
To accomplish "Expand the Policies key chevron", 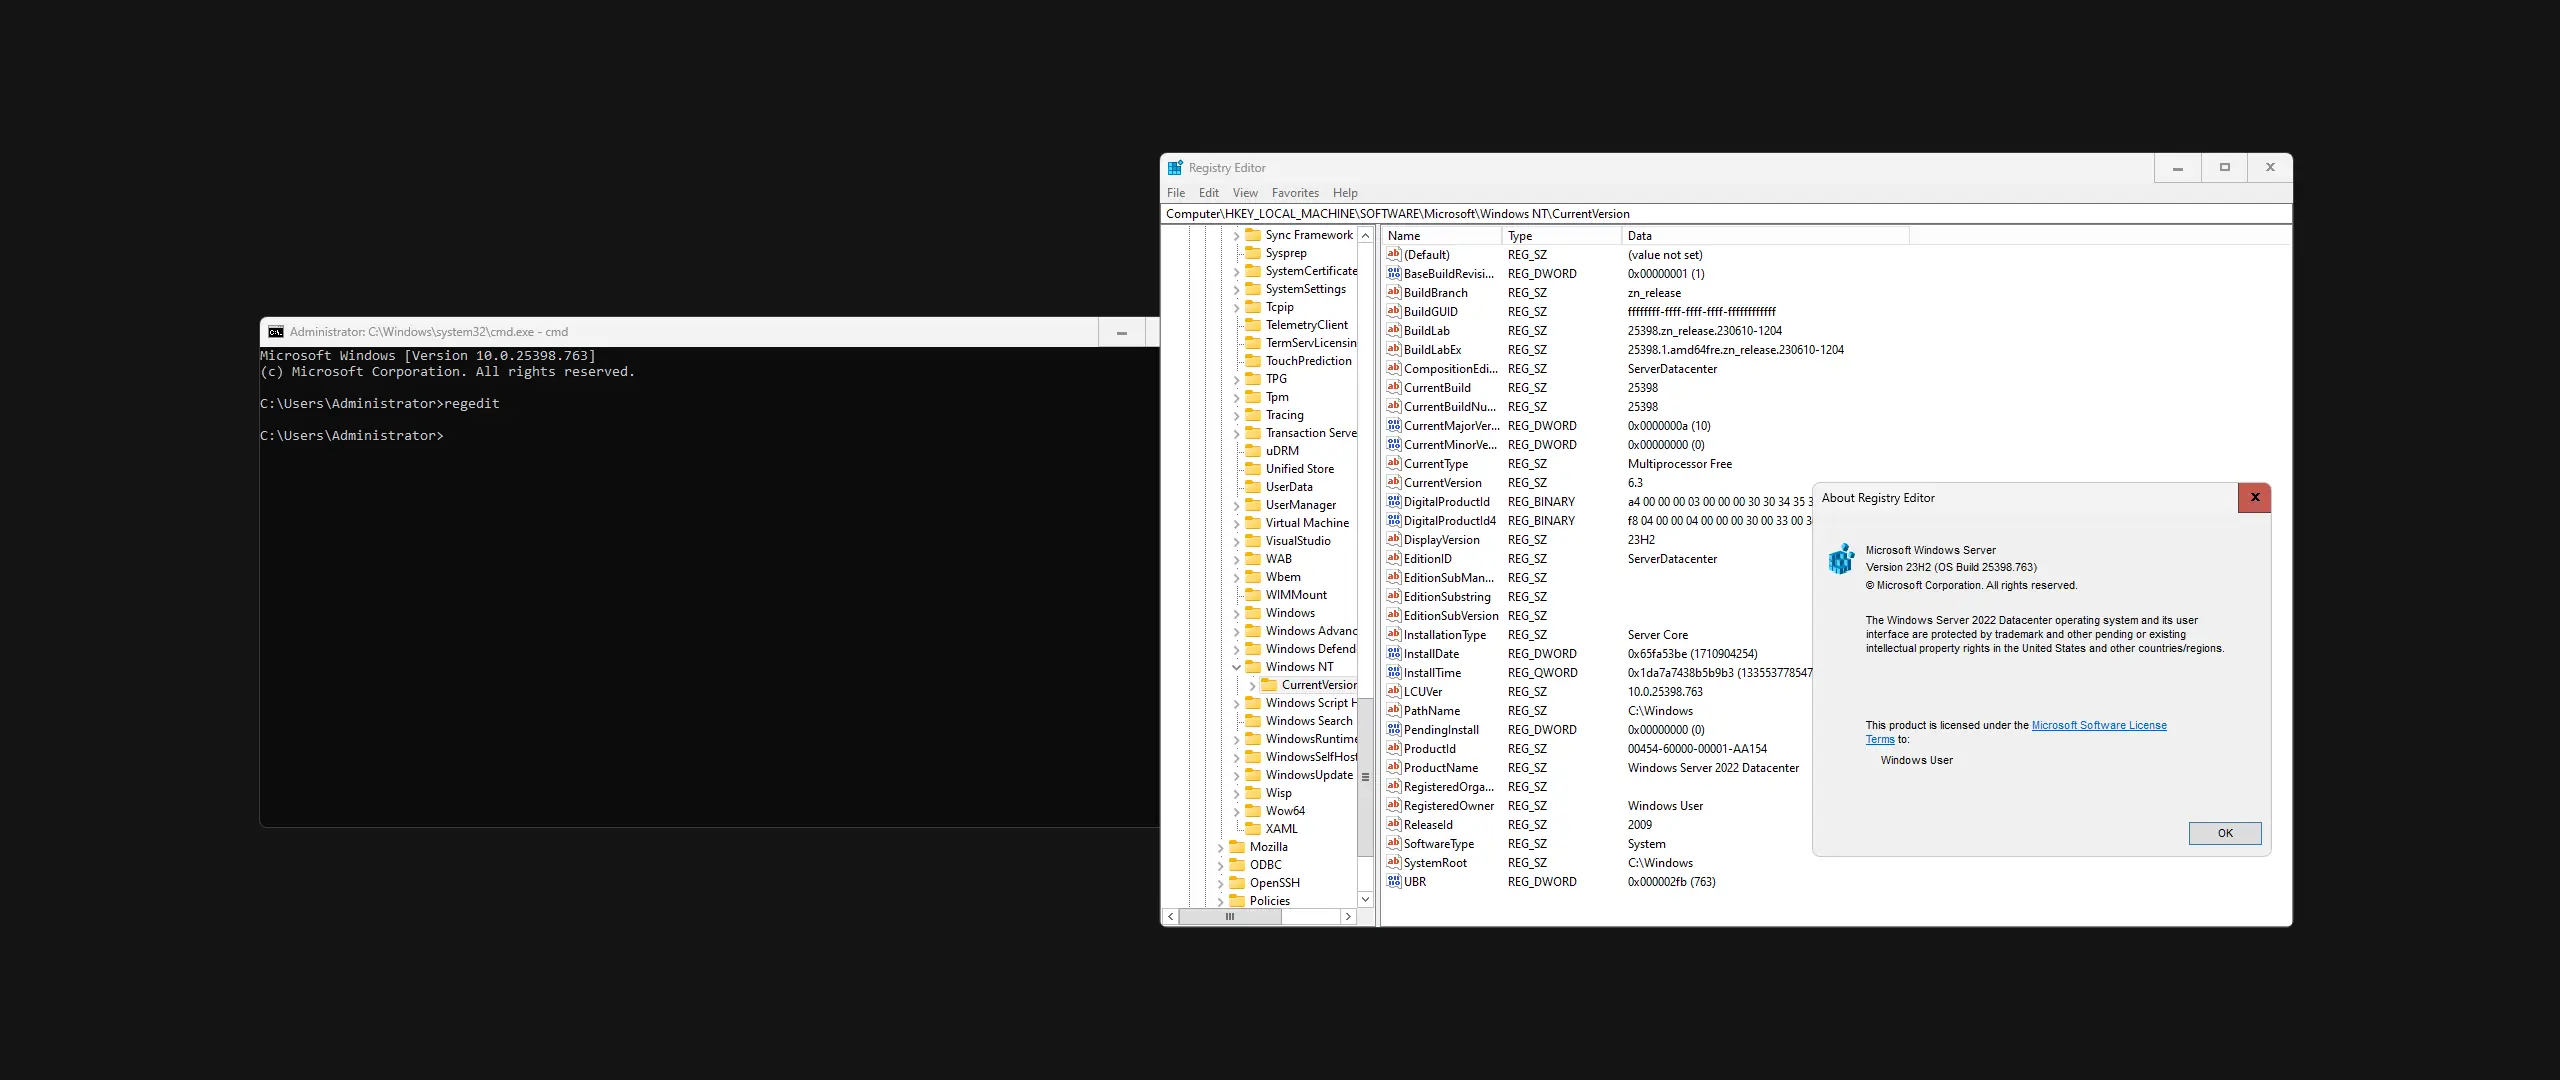I will click(x=1220, y=901).
